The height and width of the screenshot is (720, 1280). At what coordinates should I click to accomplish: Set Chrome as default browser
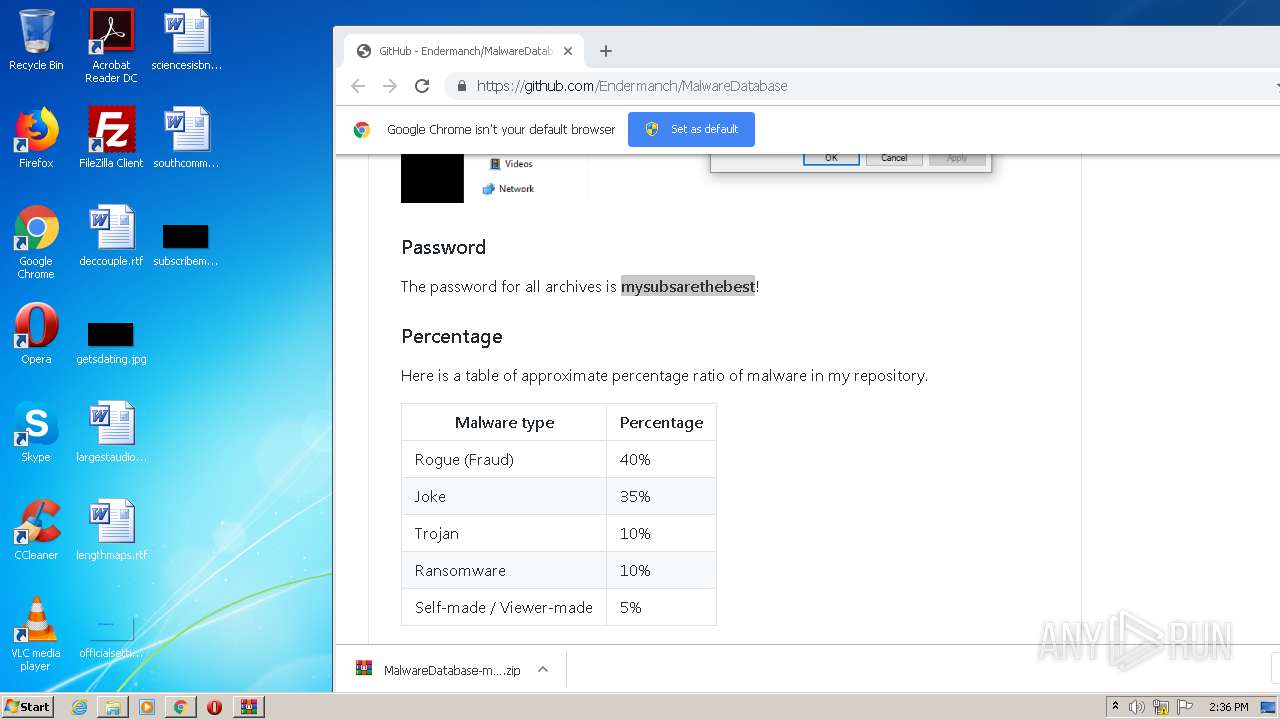tap(691, 129)
